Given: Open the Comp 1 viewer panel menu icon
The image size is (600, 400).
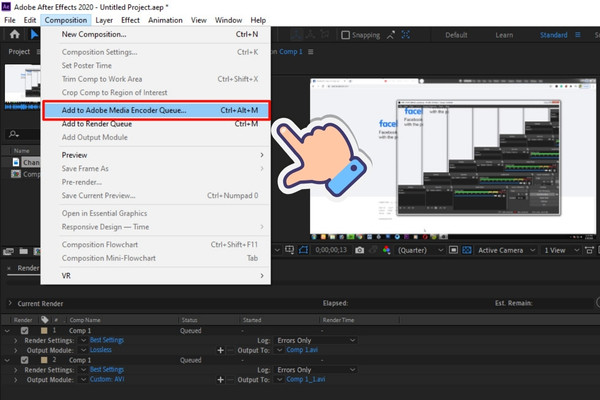Looking at the screenshot, I should click(311, 52).
